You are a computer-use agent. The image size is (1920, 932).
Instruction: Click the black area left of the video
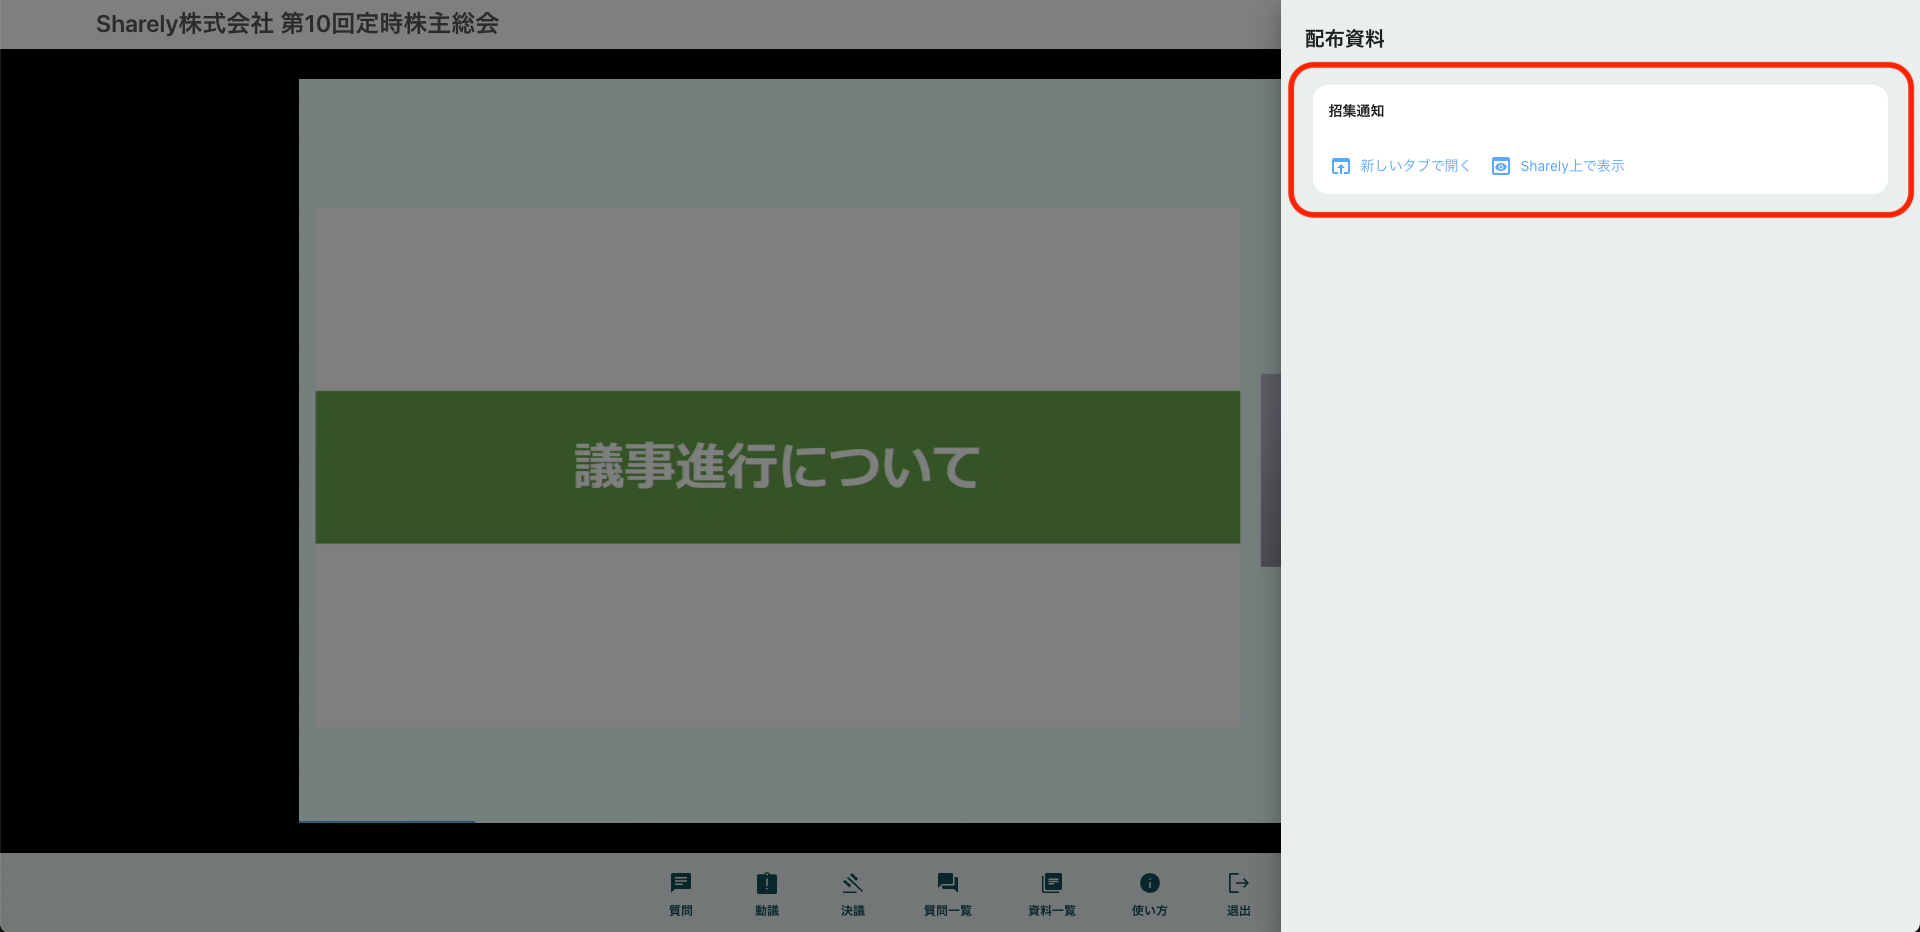point(150,450)
